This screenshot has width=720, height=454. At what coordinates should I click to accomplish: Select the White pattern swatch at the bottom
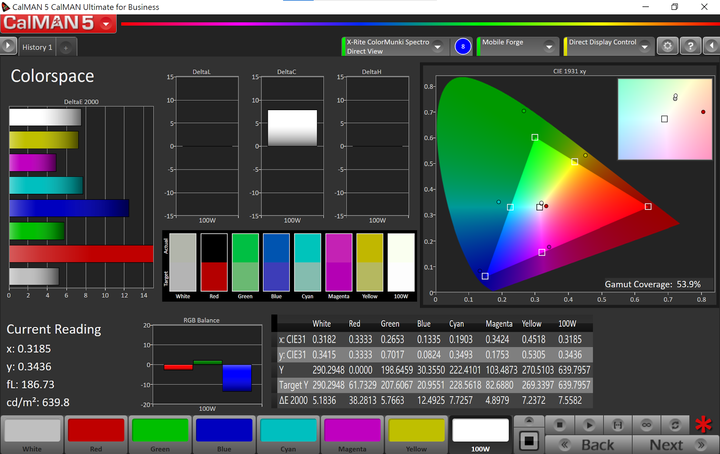(32, 435)
